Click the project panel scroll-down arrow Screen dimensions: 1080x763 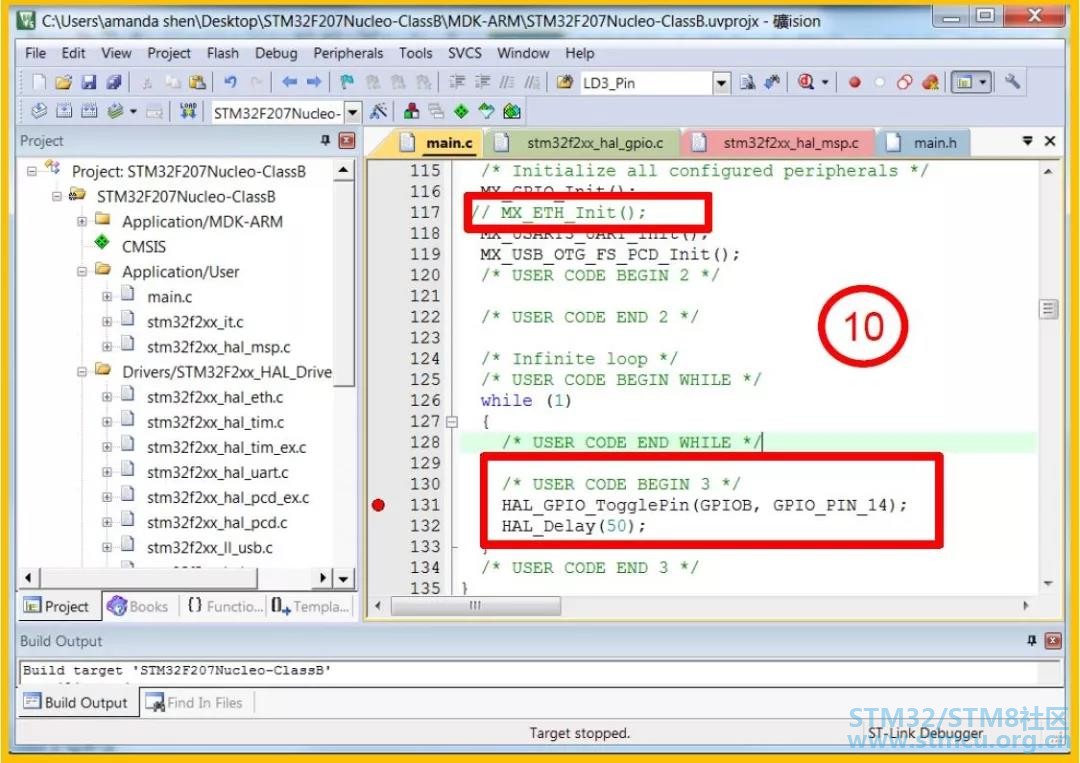pos(343,578)
